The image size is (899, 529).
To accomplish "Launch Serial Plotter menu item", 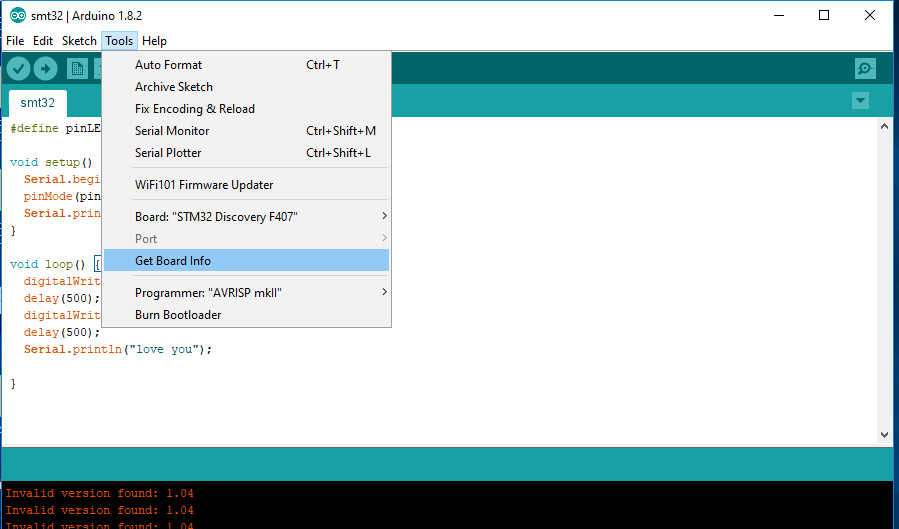I will coord(247,153).
